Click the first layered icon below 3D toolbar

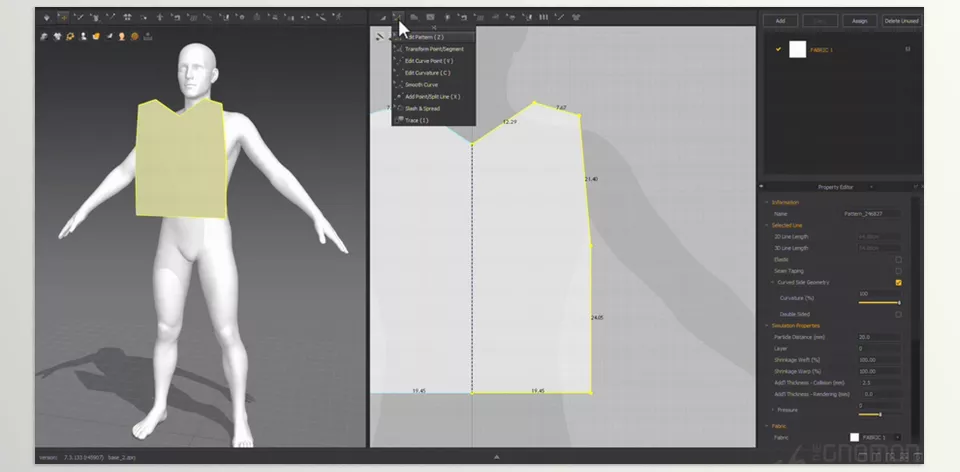(x=44, y=37)
